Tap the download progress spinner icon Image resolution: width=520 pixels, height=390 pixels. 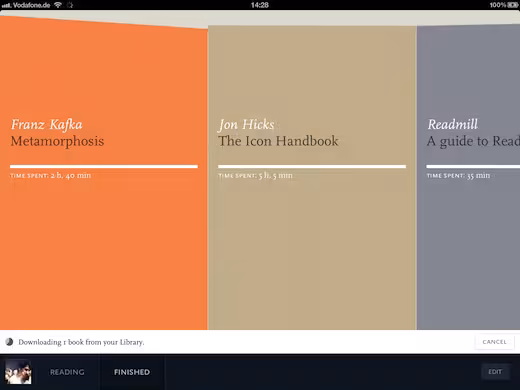click(9, 342)
